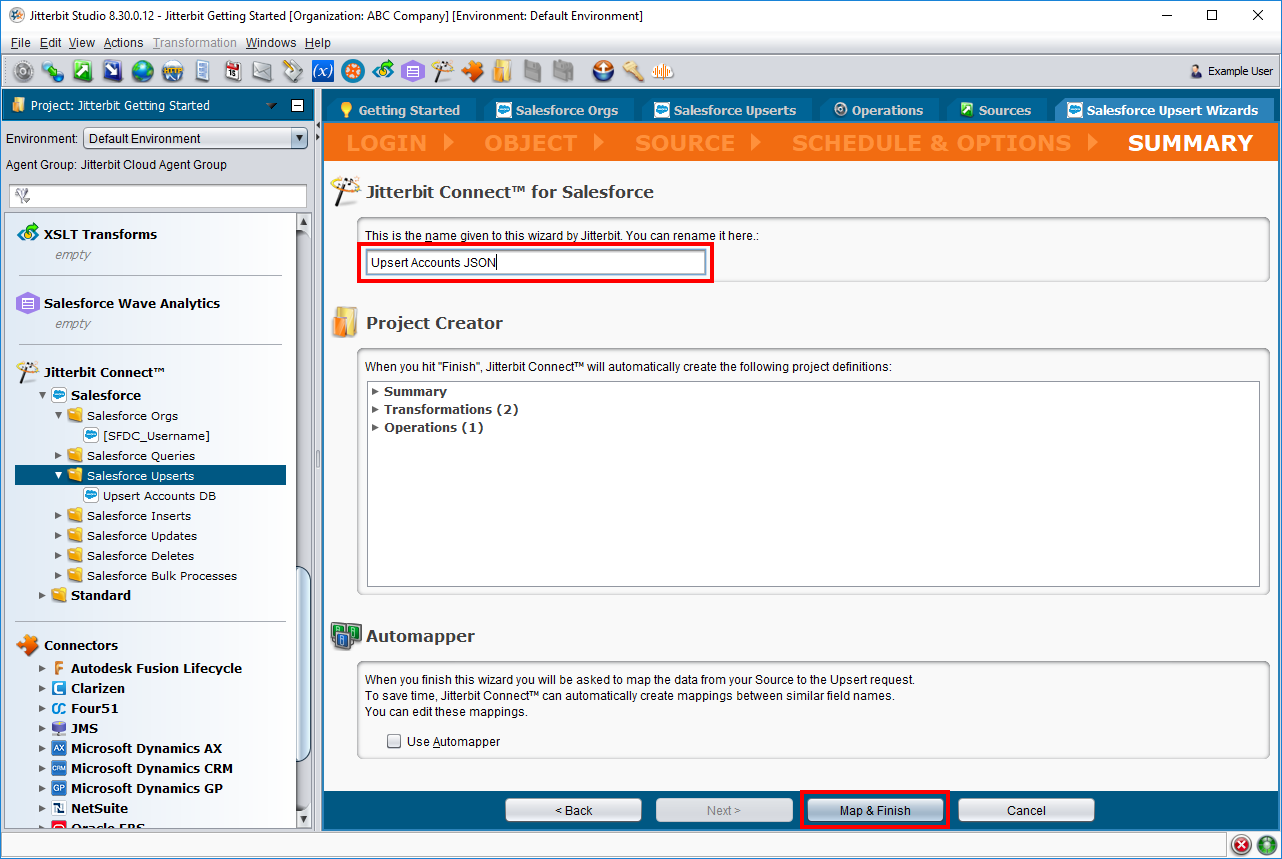Viewport: 1282px width, 859px height.
Task: Click the HTTP endpoint toolbar icon
Action: 172,71
